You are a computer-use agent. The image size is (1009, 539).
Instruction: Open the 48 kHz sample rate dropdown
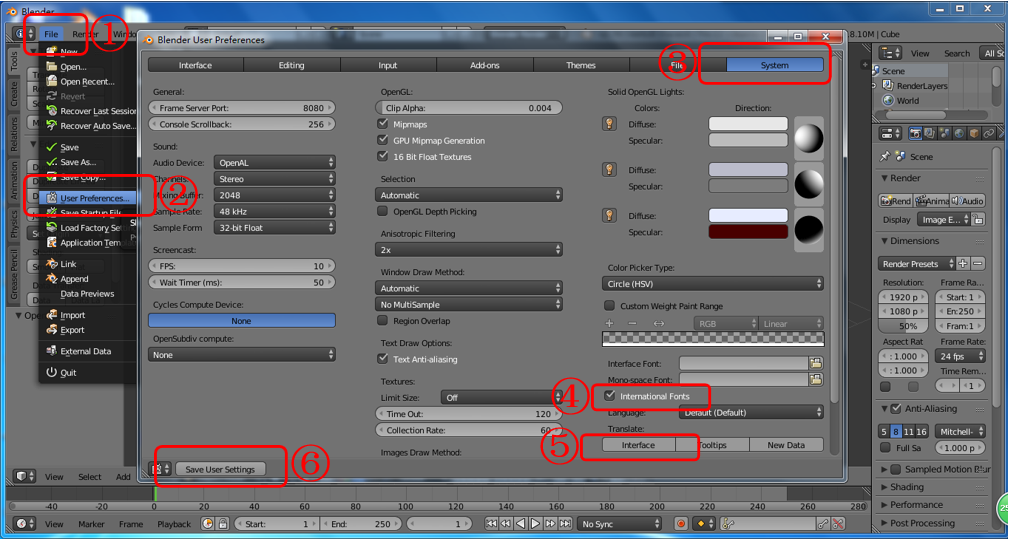(x=274, y=211)
